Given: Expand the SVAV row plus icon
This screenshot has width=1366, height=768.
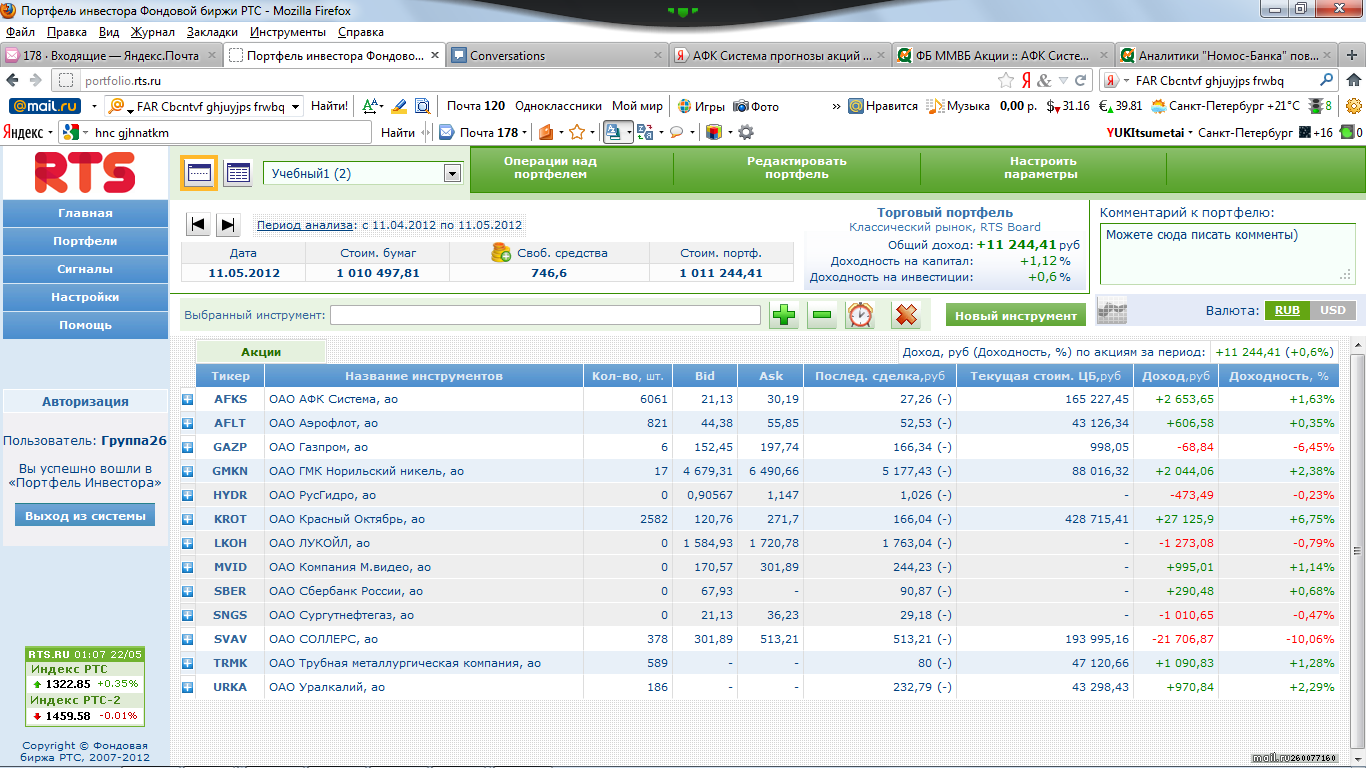Looking at the screenshot, I should point(187,639).
